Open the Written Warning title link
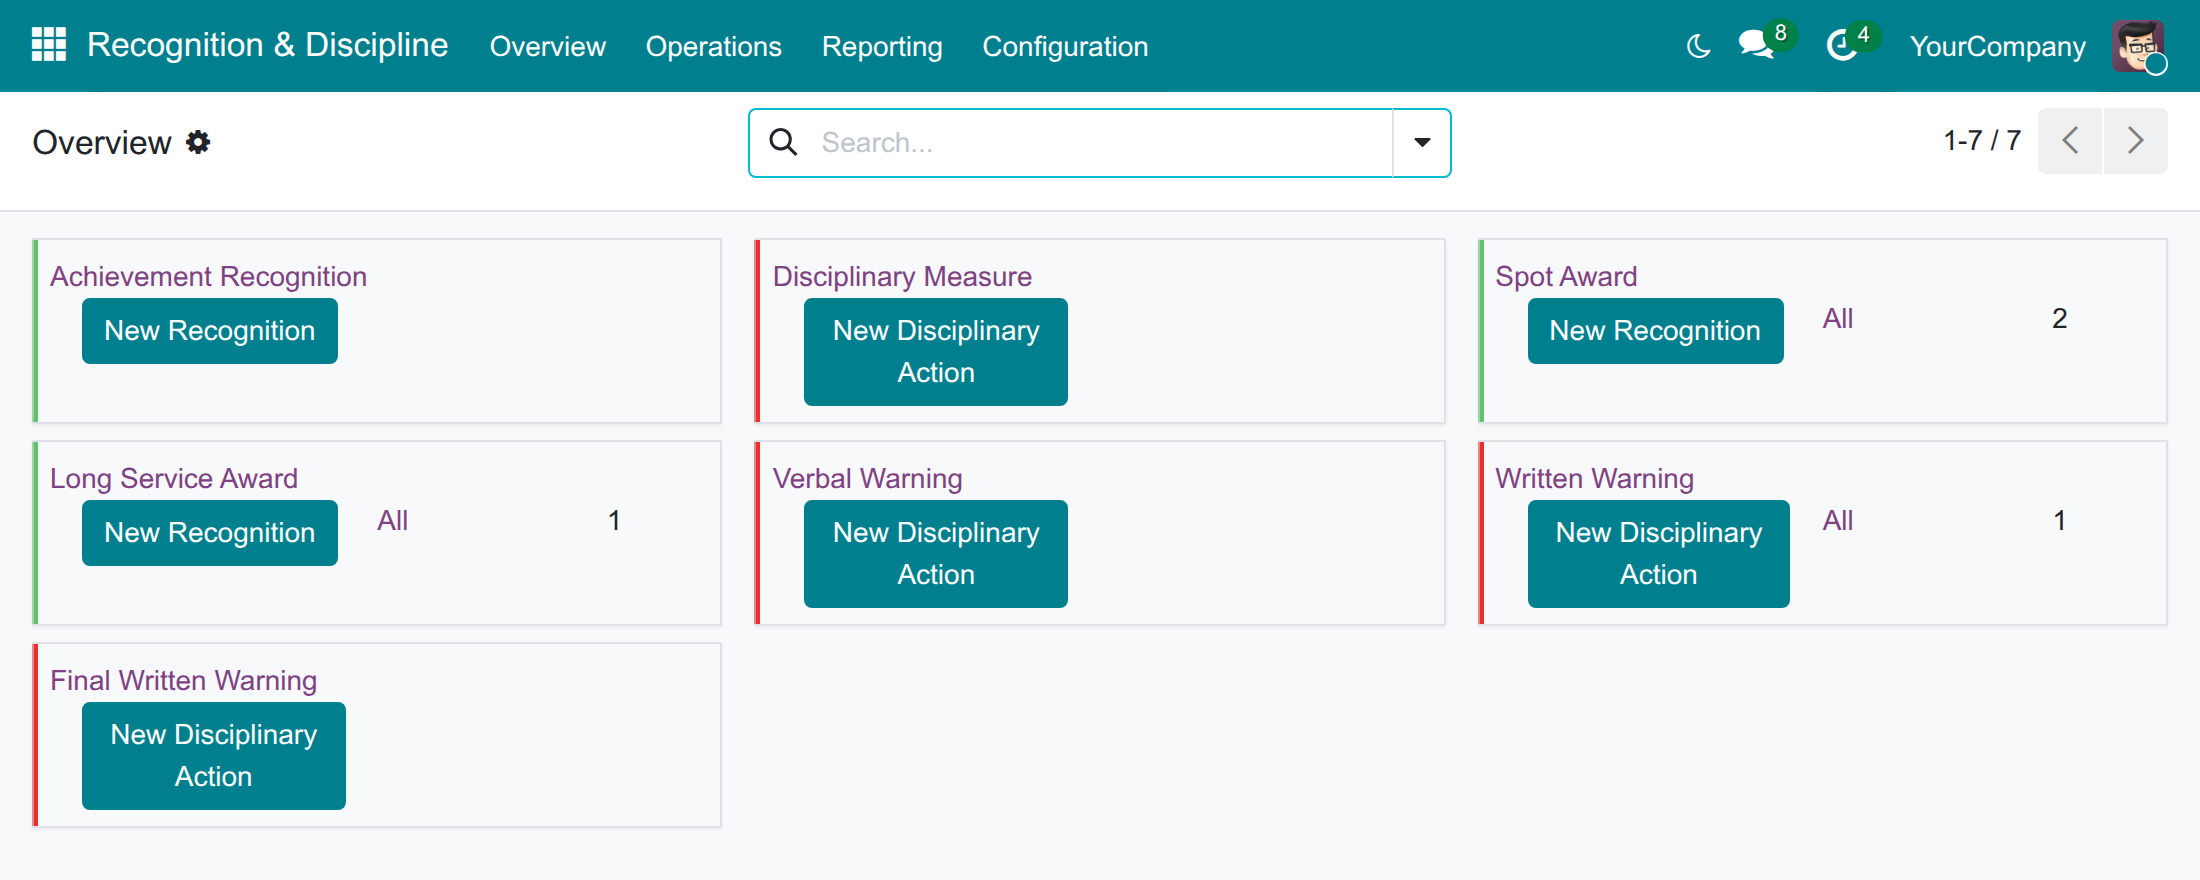Viewport: 2200px width, 880px height. click(x=1594, y=478)
